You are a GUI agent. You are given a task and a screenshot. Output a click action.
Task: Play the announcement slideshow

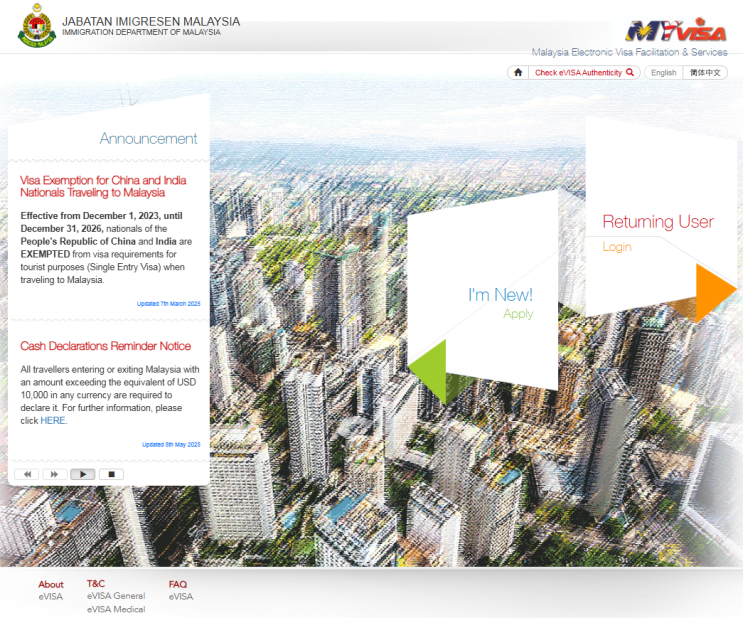click(83, 474)
